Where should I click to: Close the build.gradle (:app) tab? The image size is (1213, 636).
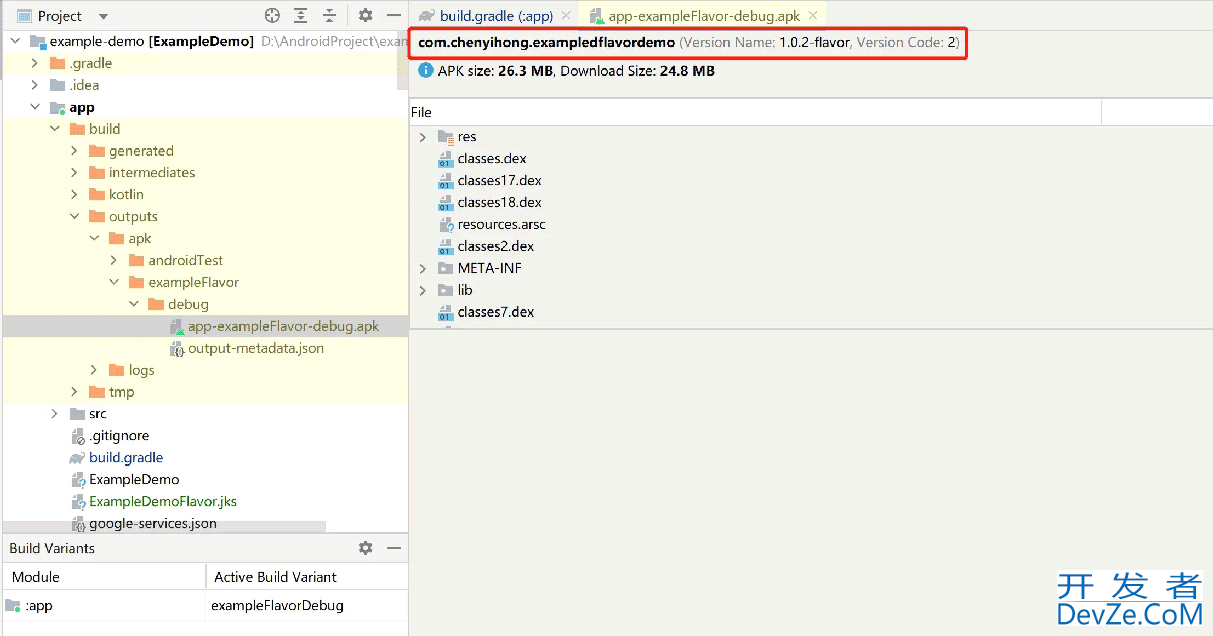[565, 16]
